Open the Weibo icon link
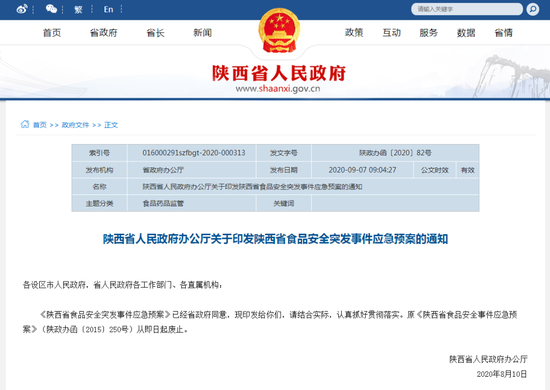Image resolution: width=550 pixels, height=390 pixels. (22, 9)
